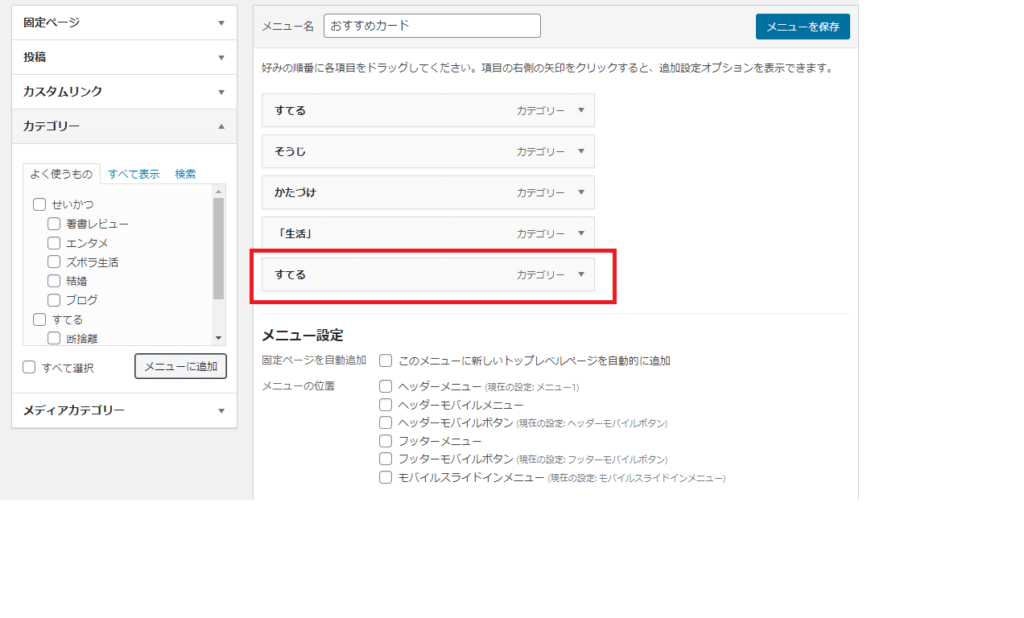Check the ヘッダーメニュー location checkbox
Screen dimensions: 1024x618
coord(385,386)
